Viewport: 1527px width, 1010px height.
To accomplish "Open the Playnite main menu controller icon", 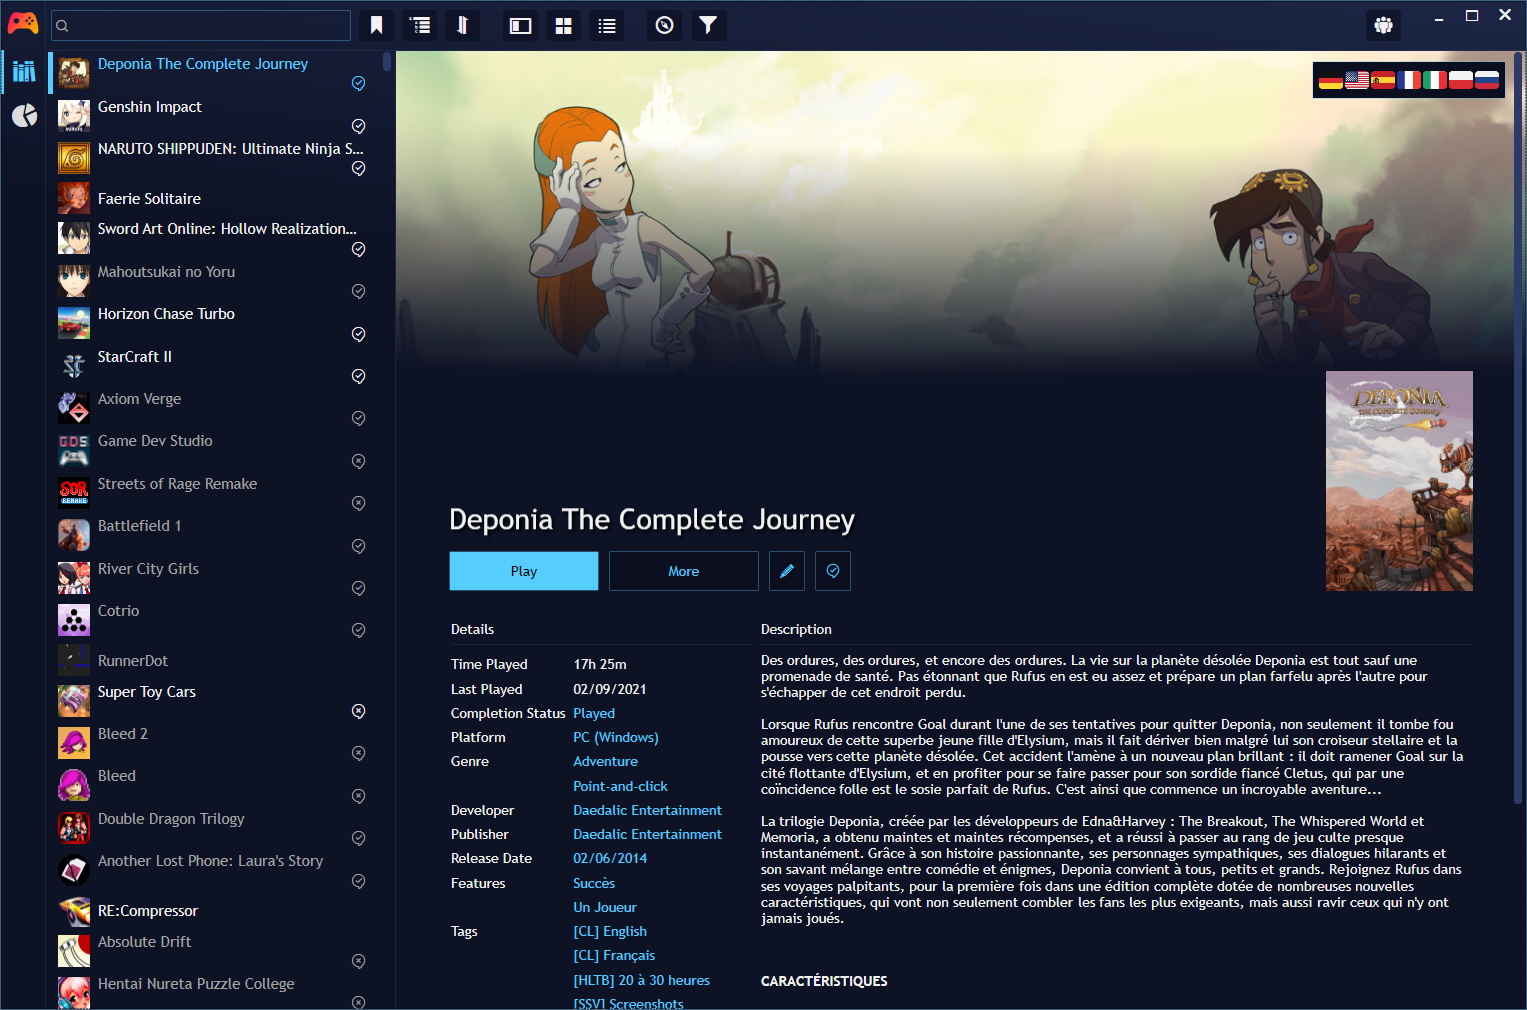I will point(22,22).
